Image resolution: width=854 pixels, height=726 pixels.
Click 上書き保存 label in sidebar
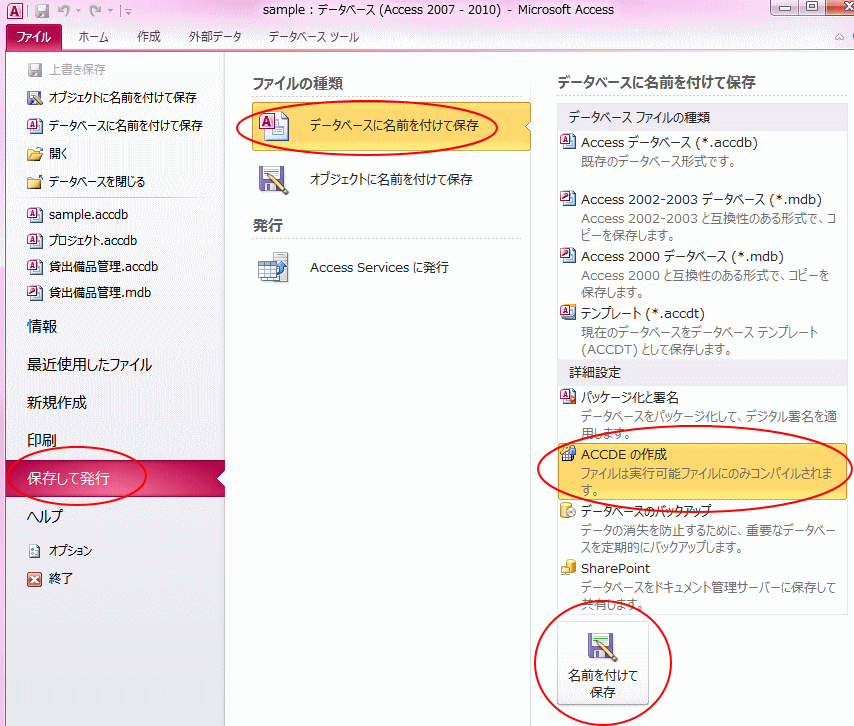pos(77,70)
